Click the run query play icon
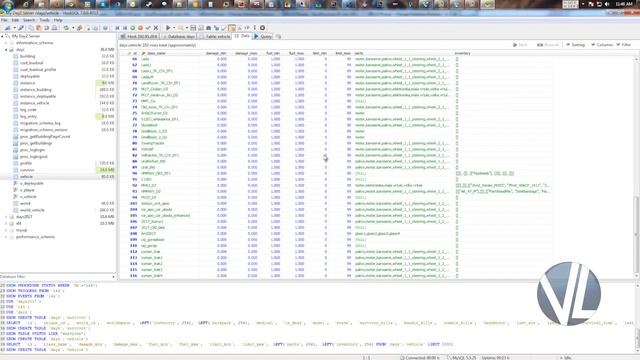Viewport: 640px width, 360px height. tap(168, 28)
